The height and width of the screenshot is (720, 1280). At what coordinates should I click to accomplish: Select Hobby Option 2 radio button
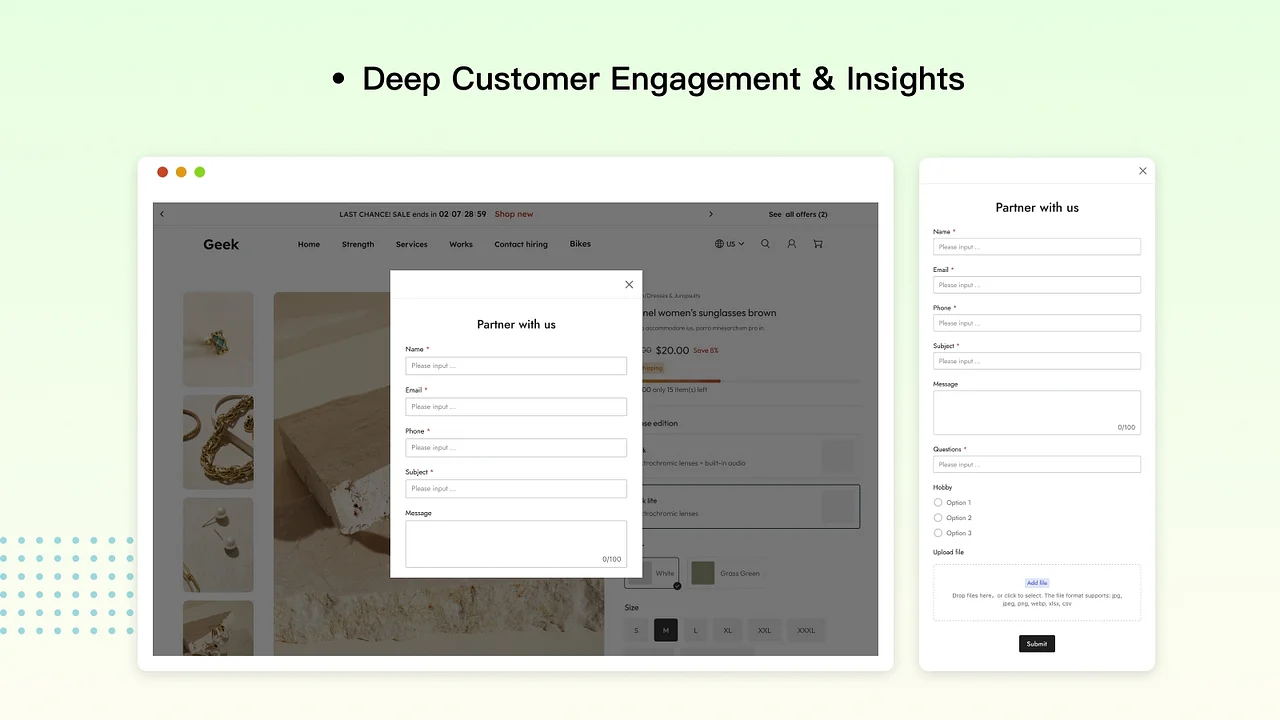pyautogui.click(x=938, y=518)
